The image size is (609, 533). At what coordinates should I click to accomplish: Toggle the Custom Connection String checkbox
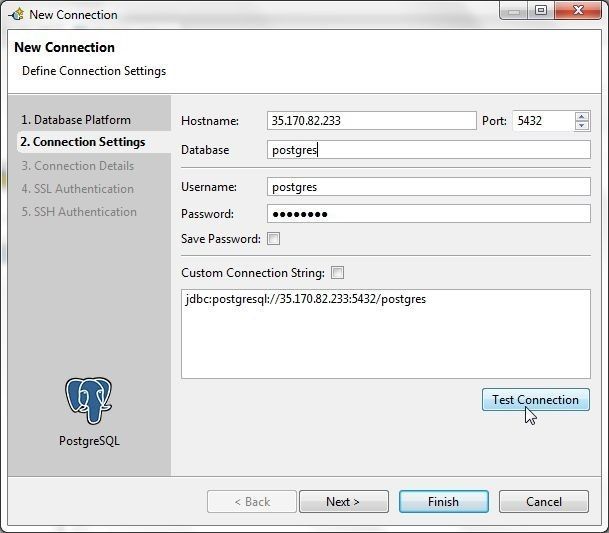click(337, 273)
